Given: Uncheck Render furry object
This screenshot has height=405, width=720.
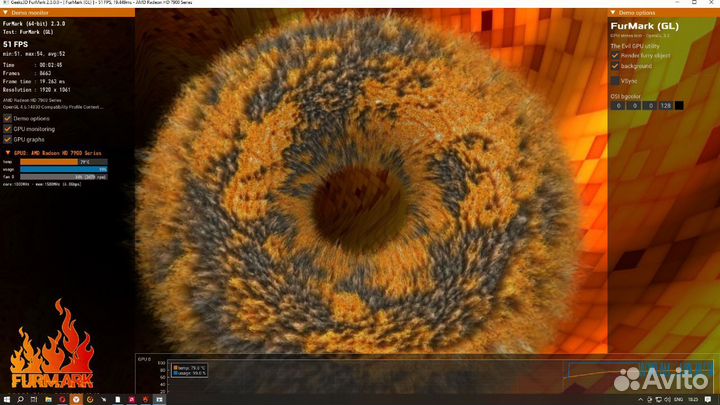Looking at the screenshot, I should pos(615,55).
